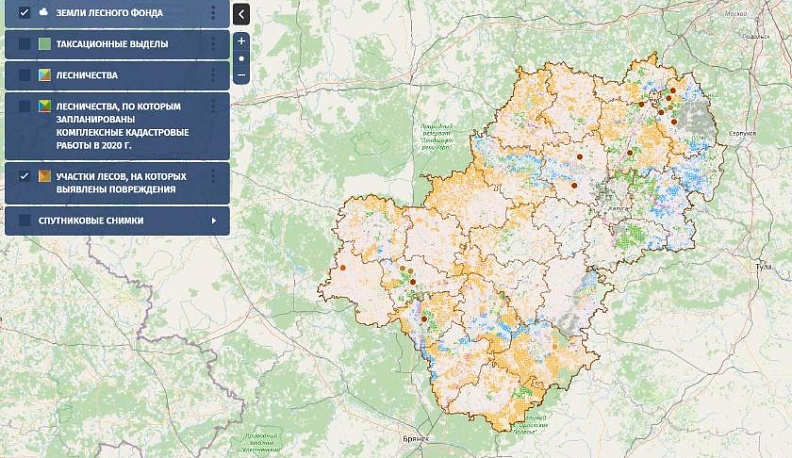Uncheck Земли лесного фонда layer
The image size is (792, 458).
pos(24,13)
